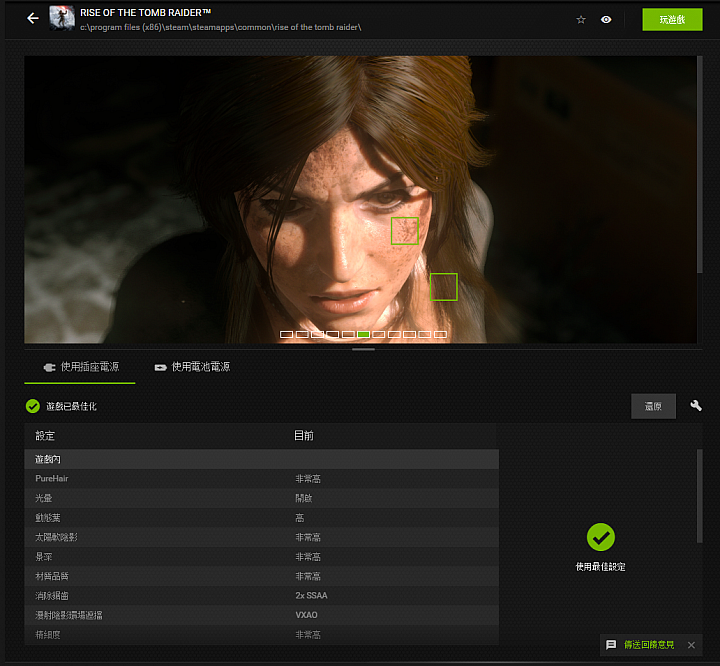Select the first screenshot indicator box
The width and height of the screenshot is (720, 666).
point(287,334)
